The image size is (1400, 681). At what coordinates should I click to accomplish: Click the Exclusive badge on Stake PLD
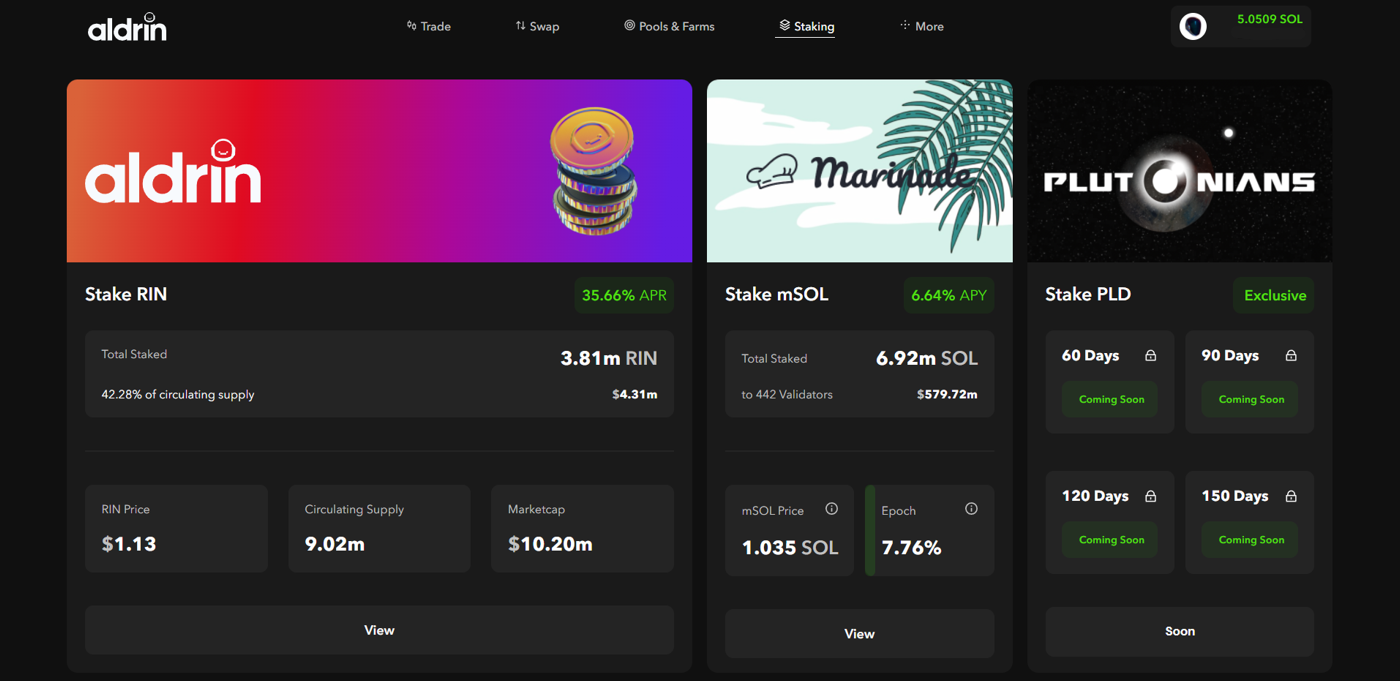[x=1274, y=295]
